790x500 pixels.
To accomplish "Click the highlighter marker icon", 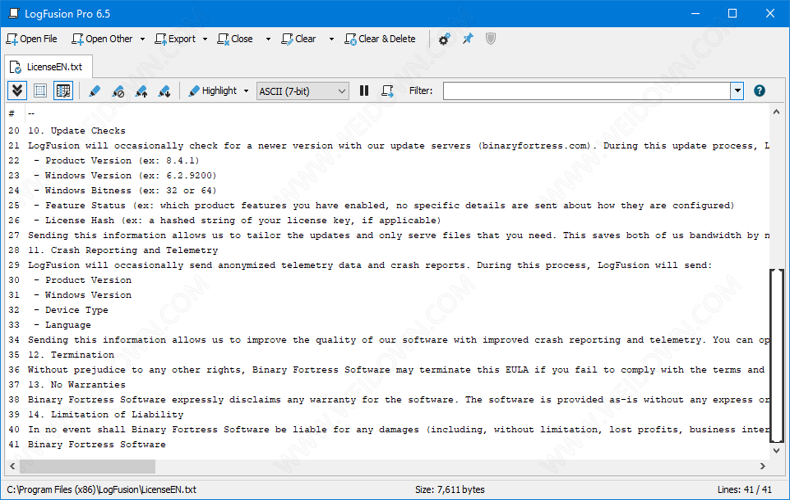I will tap(94, 91).
